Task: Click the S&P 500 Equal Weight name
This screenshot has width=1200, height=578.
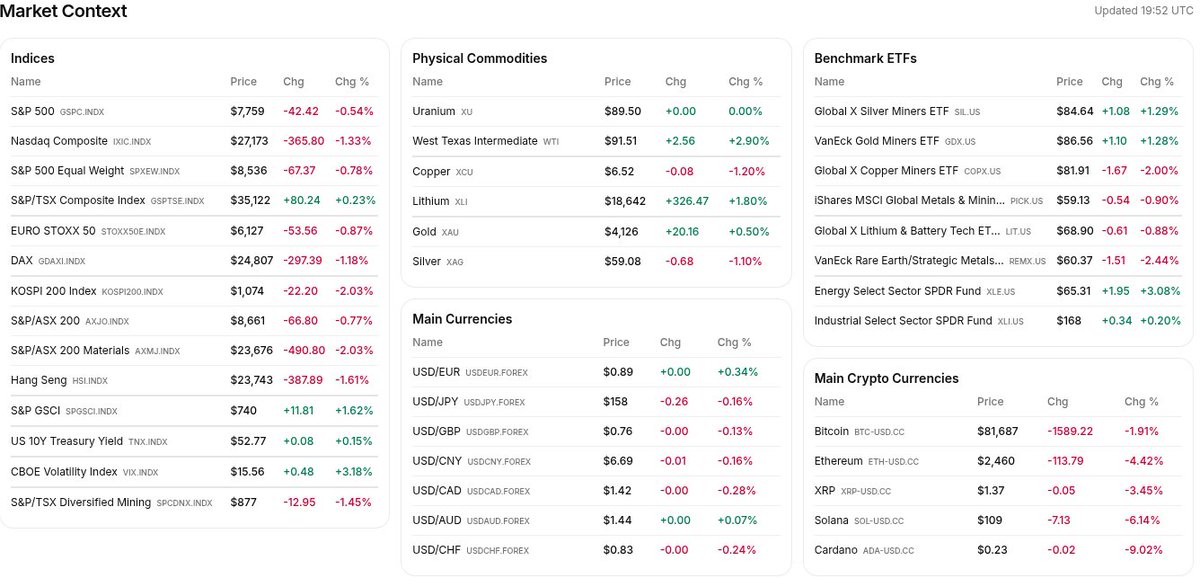Action: pos(67,171)
